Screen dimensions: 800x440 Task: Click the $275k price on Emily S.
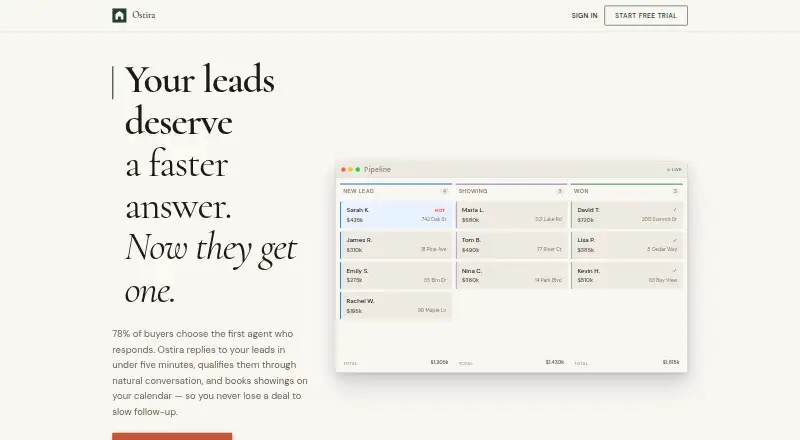355,280
